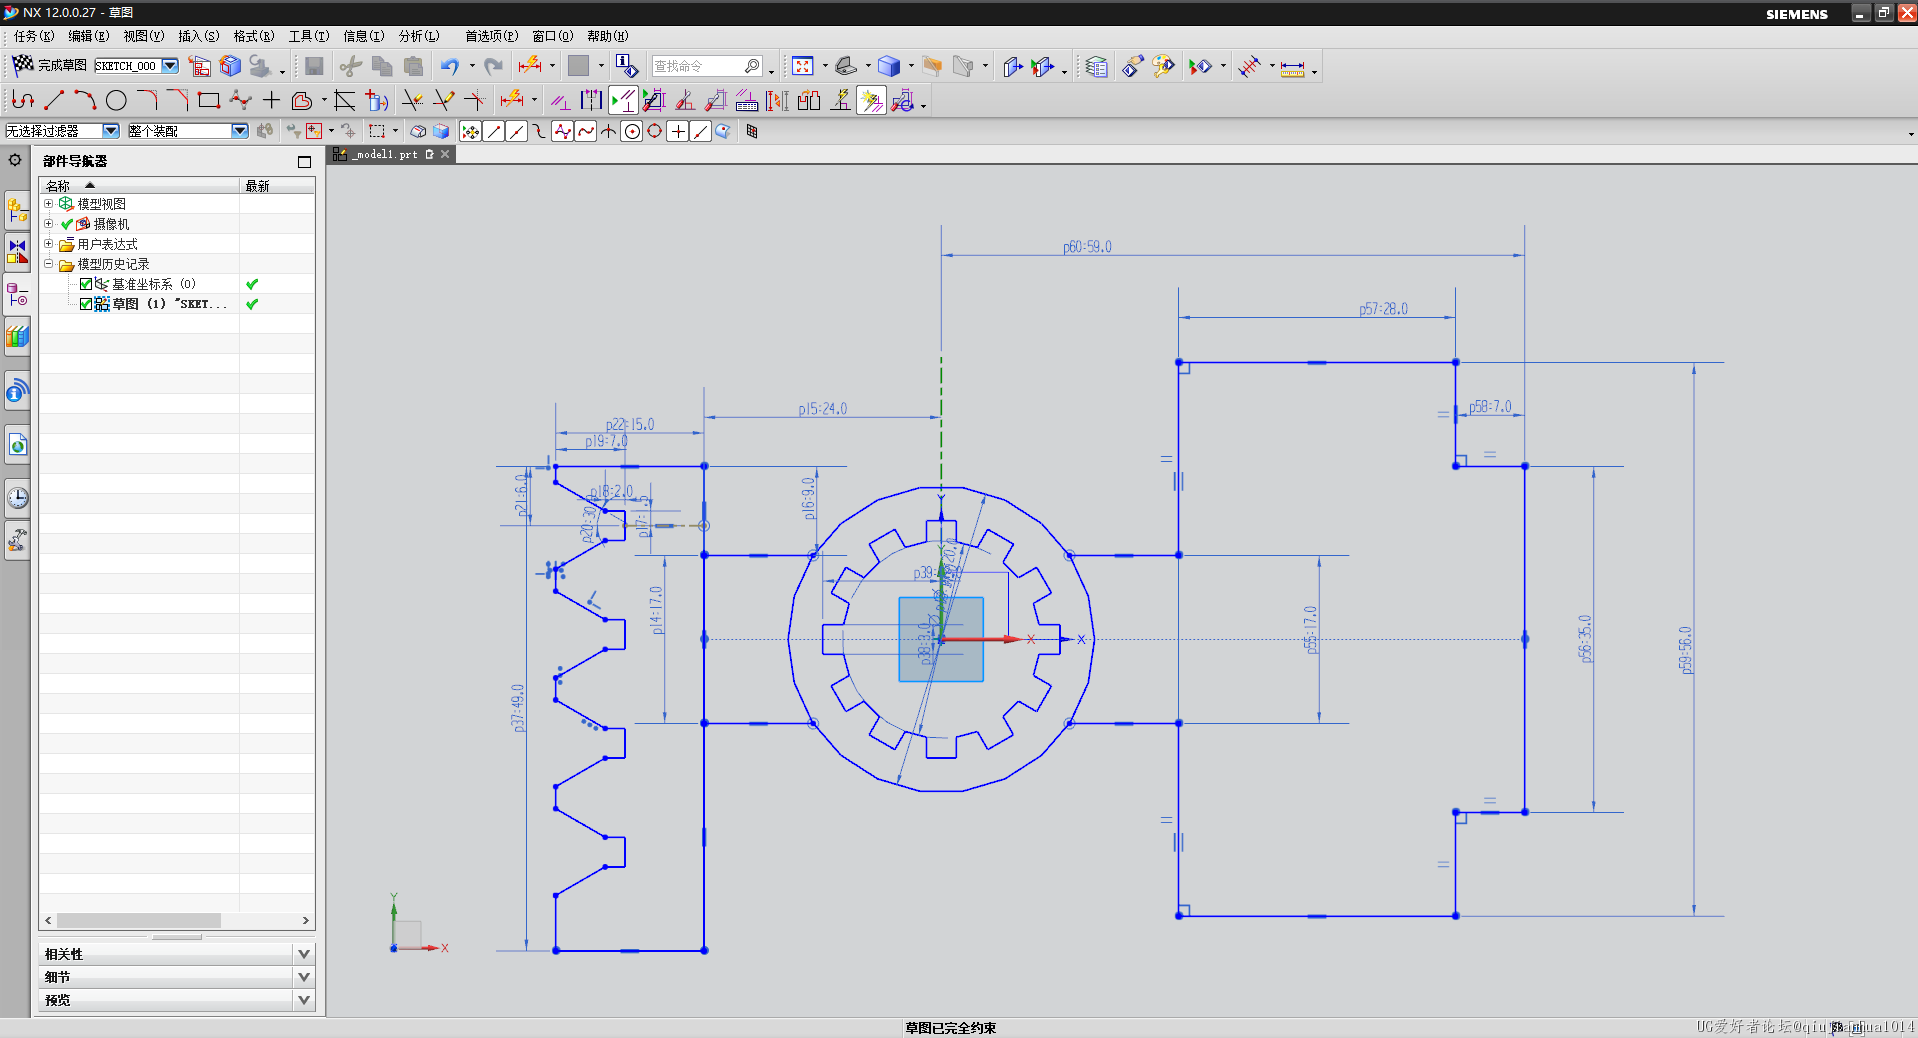The width and height of the screenshot is (1918, 1038).
Task: Click the 查找命令 search field
Action: [707, 66]
